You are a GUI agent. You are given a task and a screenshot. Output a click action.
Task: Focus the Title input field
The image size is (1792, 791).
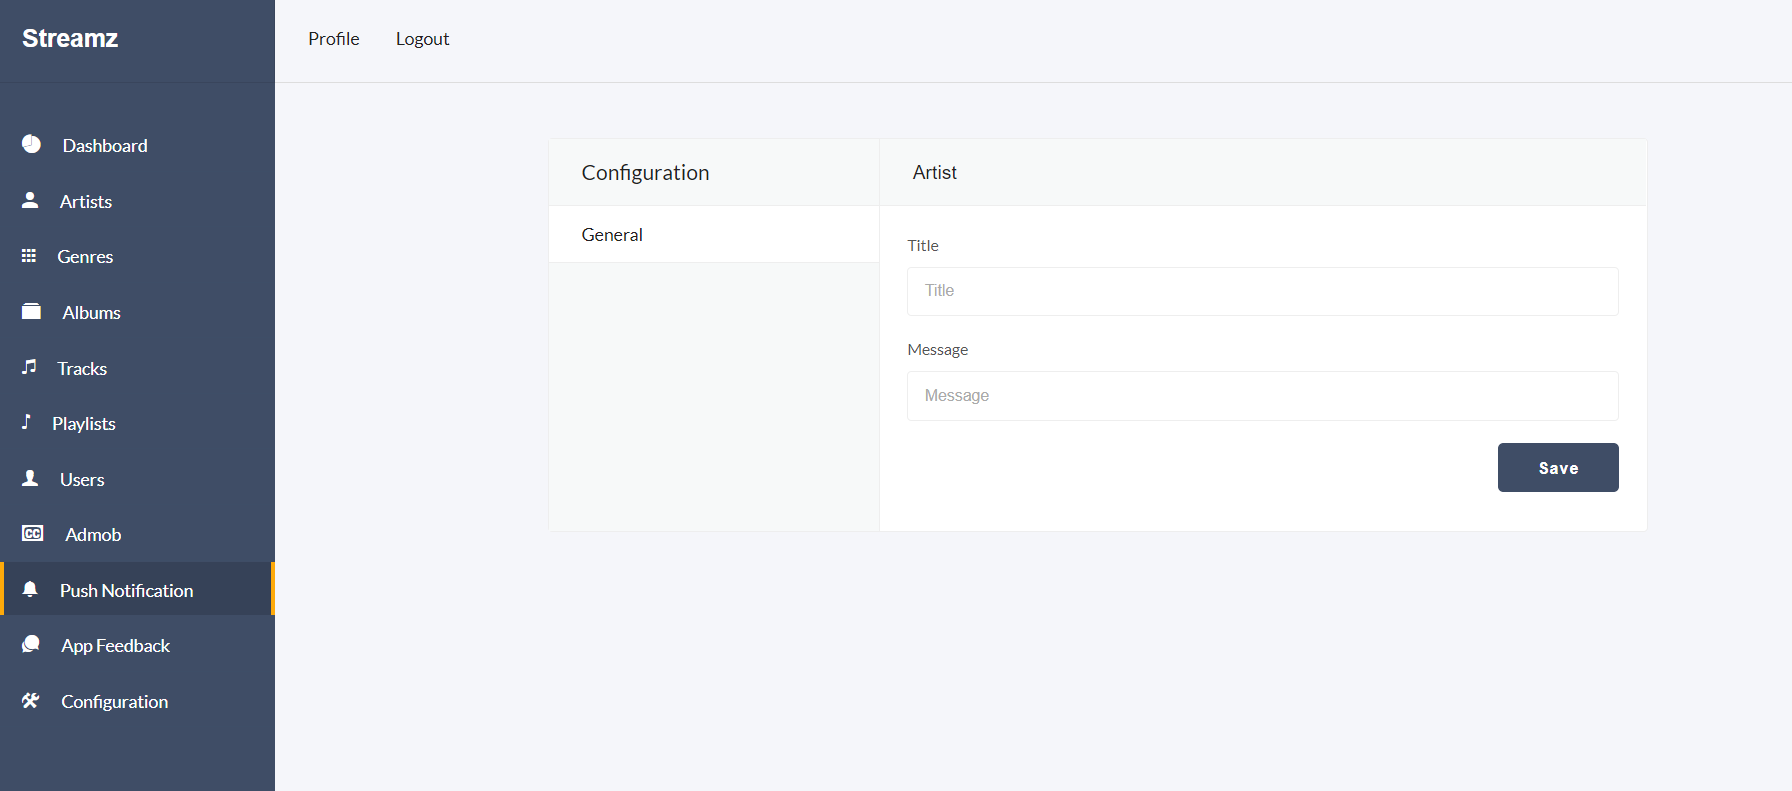1262,291
